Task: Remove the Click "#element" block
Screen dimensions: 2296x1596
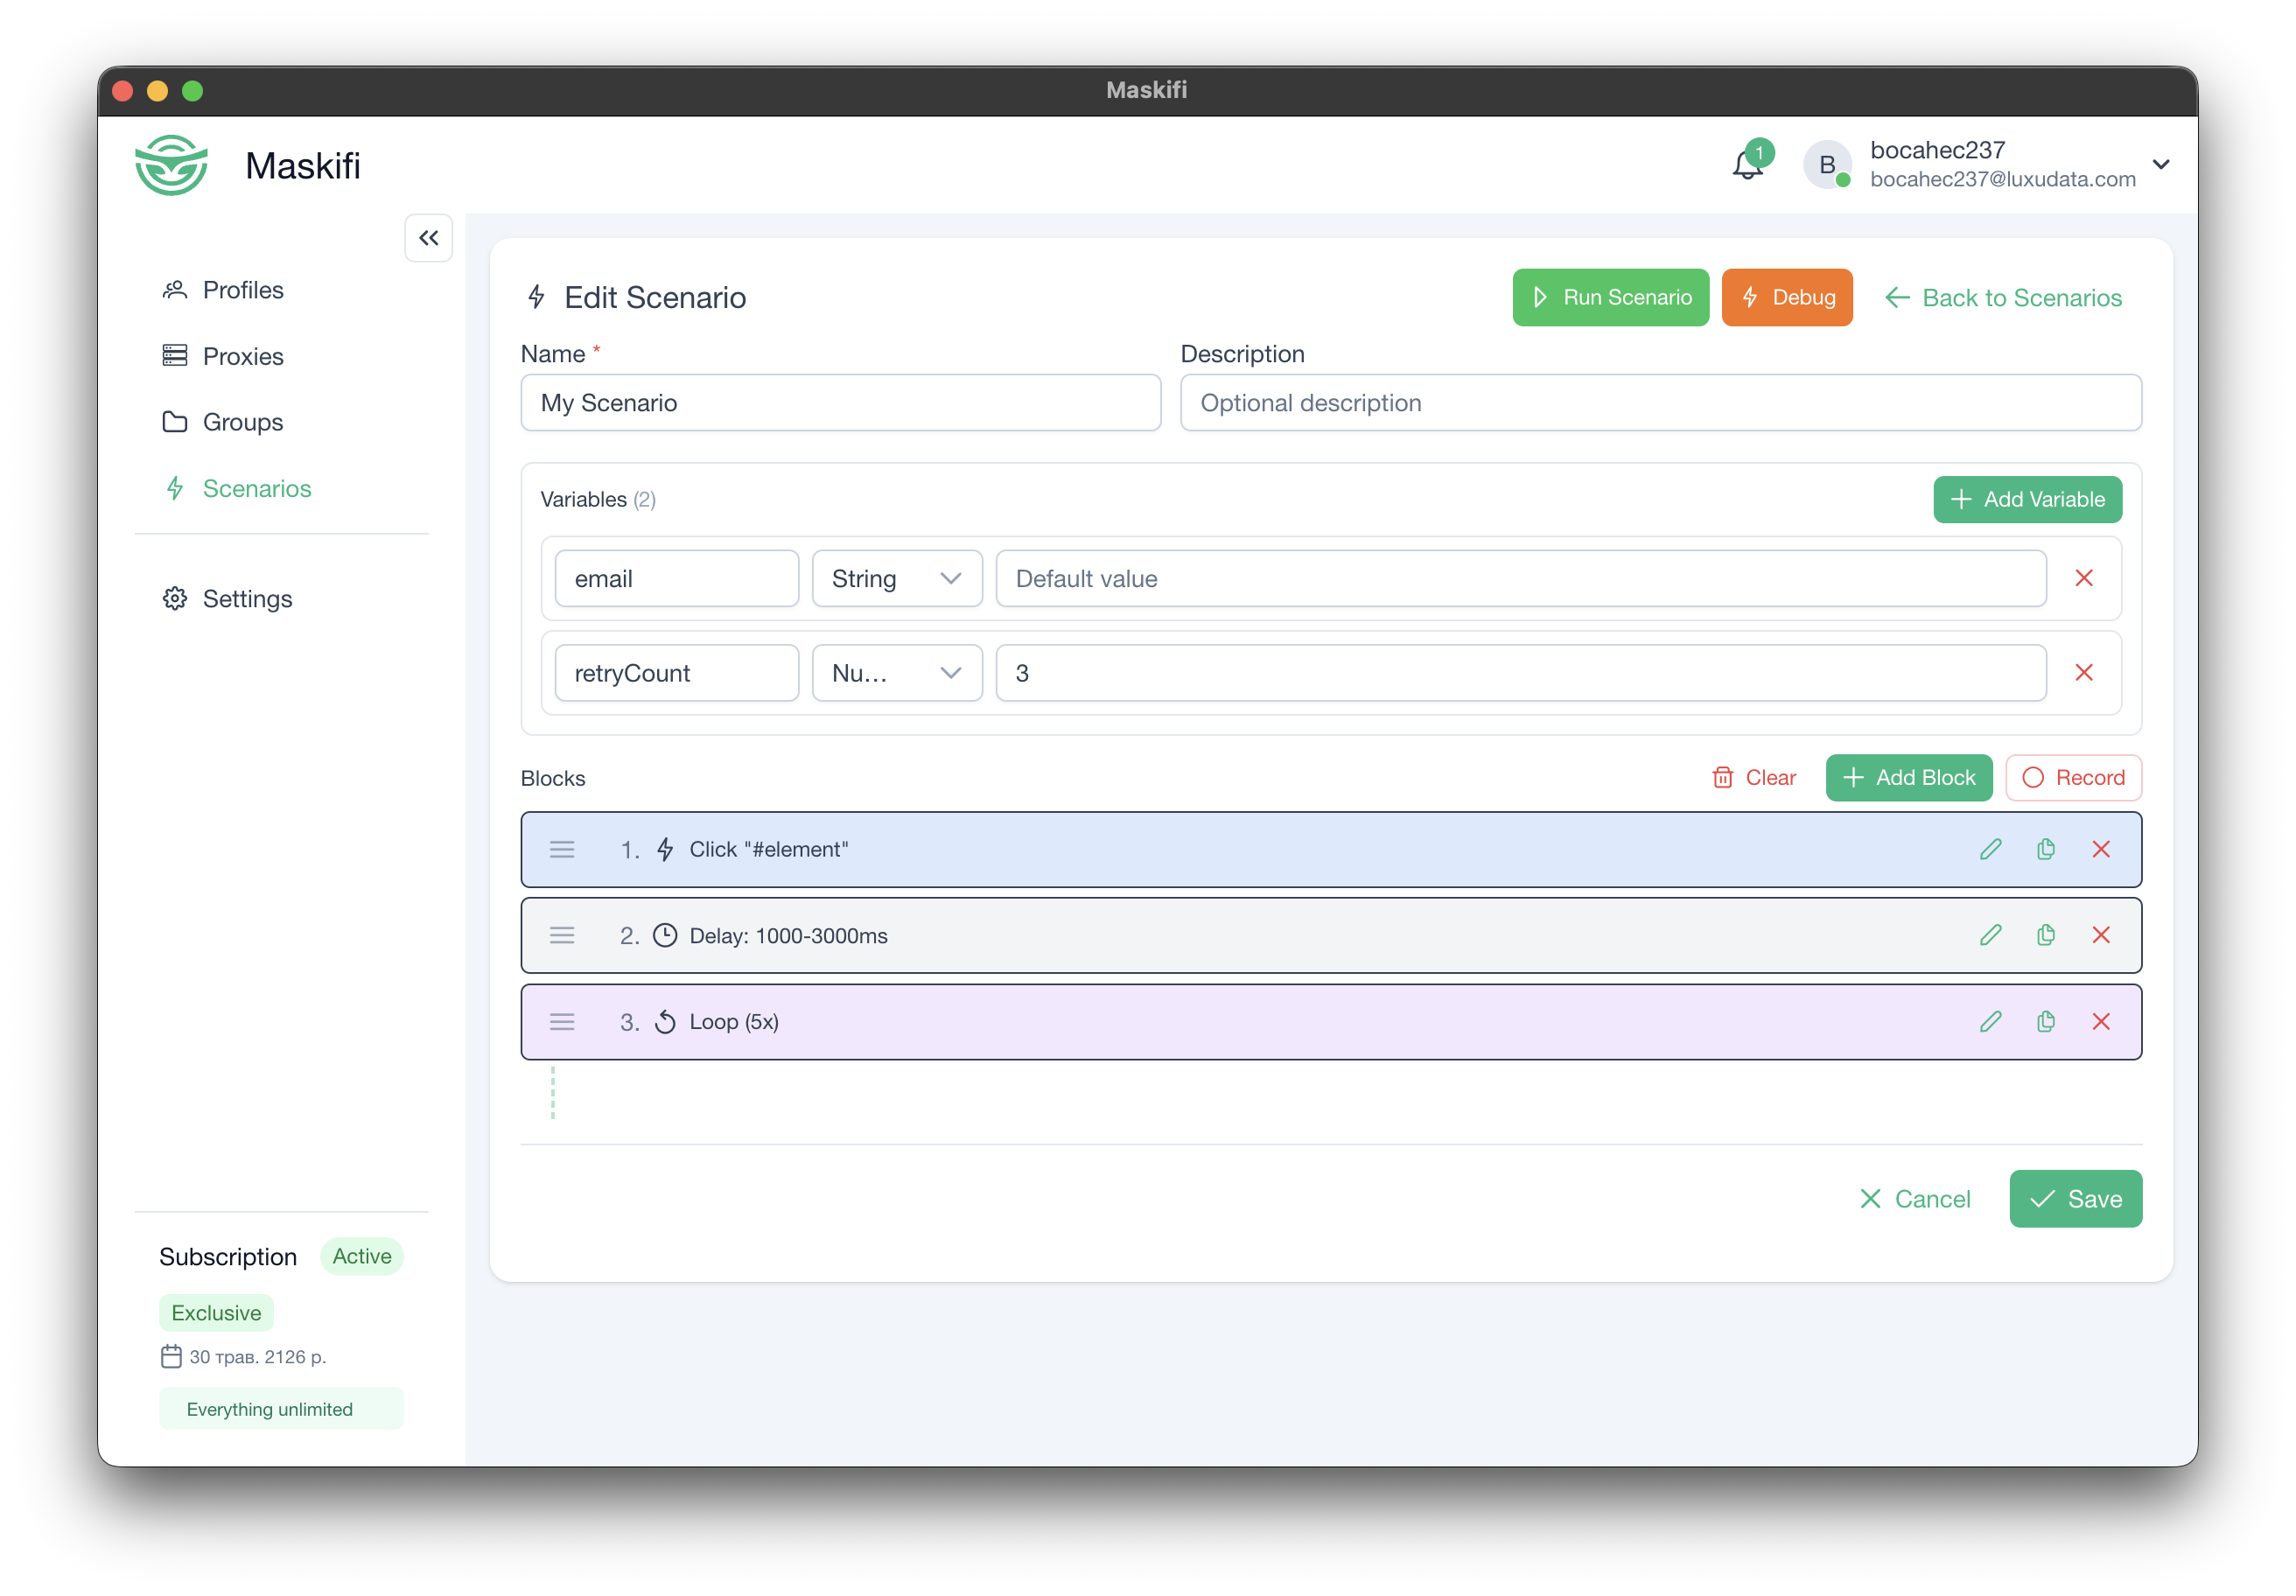Action: [2101, 849]
